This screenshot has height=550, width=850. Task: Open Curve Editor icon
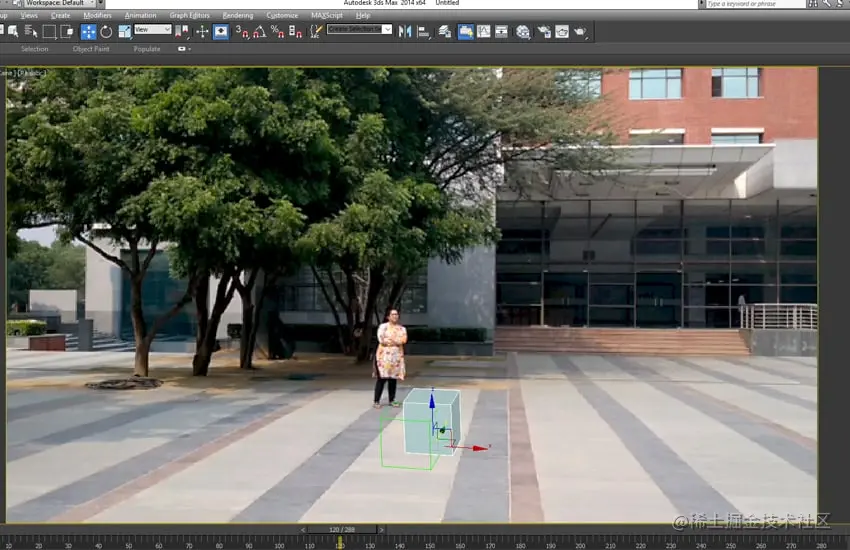(484, 31)
